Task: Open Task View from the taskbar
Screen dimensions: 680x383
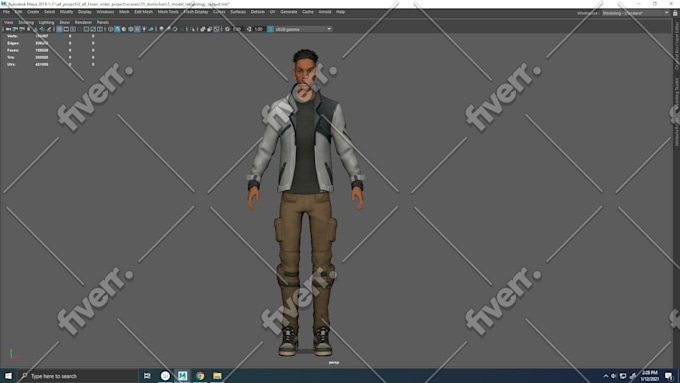Action: (147, 376)
